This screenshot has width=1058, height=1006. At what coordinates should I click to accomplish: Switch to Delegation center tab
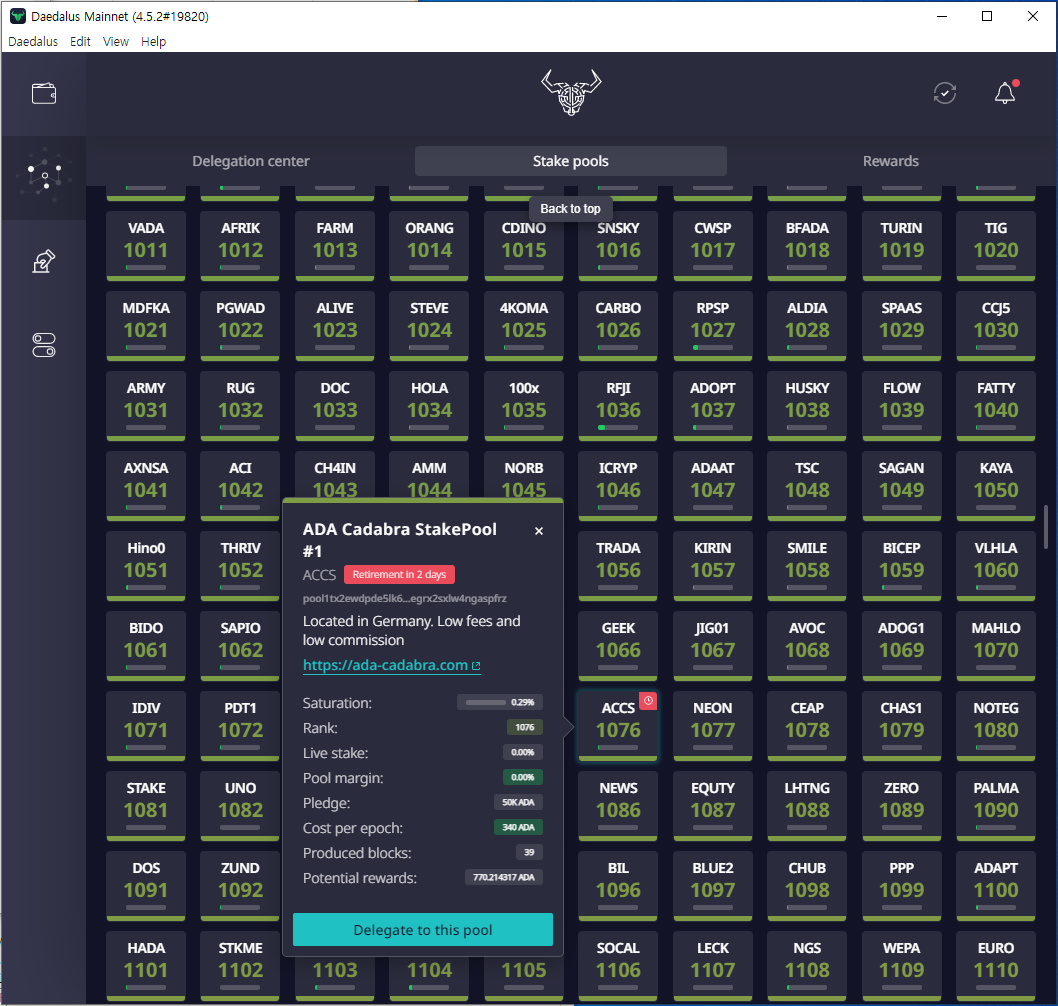(x=250, y=161)
